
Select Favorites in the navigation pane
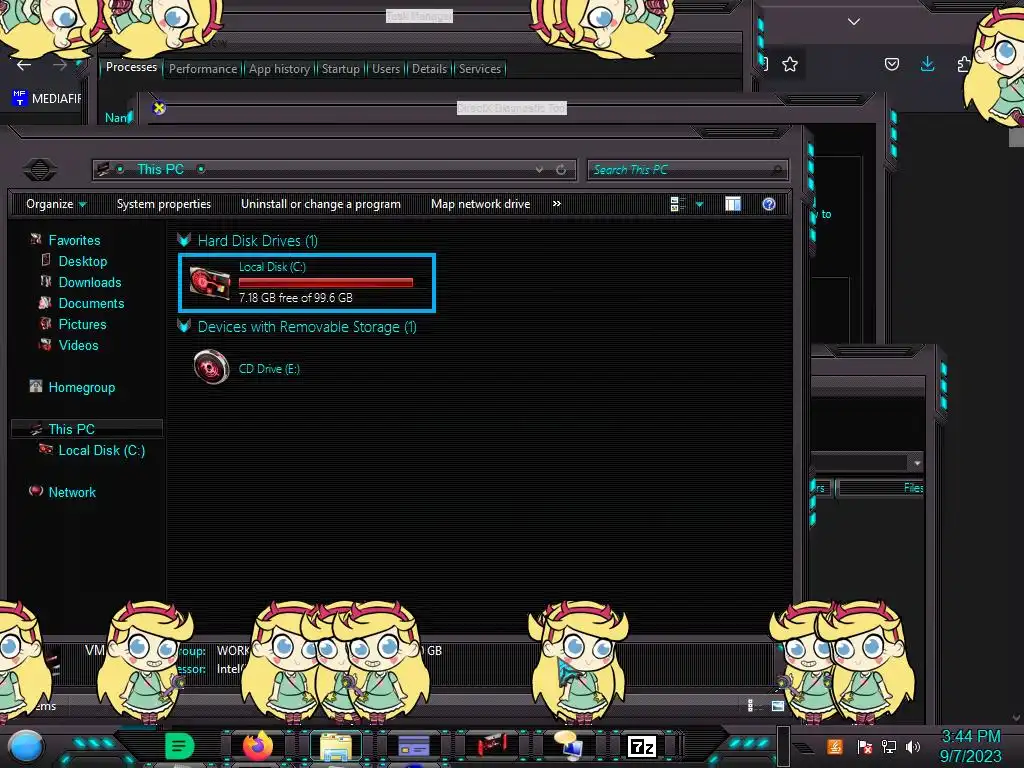coord(74,240)
